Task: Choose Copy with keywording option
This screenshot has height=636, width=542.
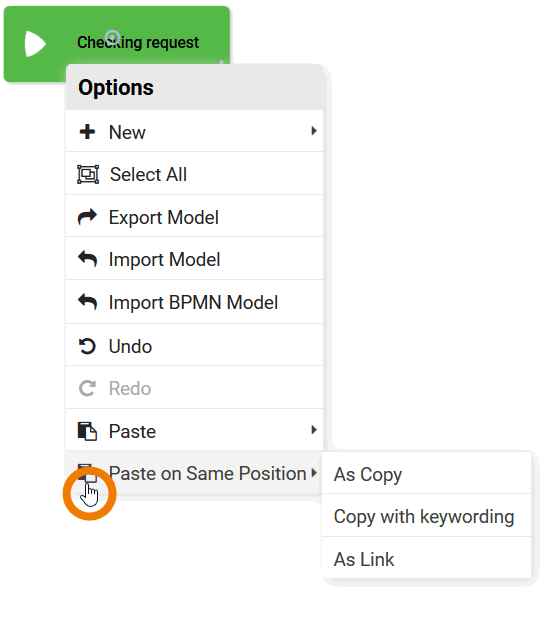Action: click(426, 516)
